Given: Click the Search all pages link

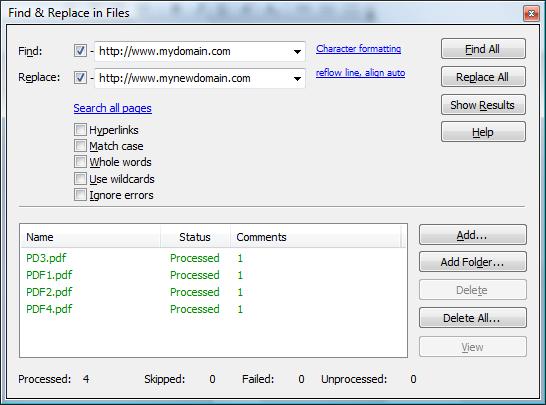Looking at the screenshot, I should click(112, 108).
